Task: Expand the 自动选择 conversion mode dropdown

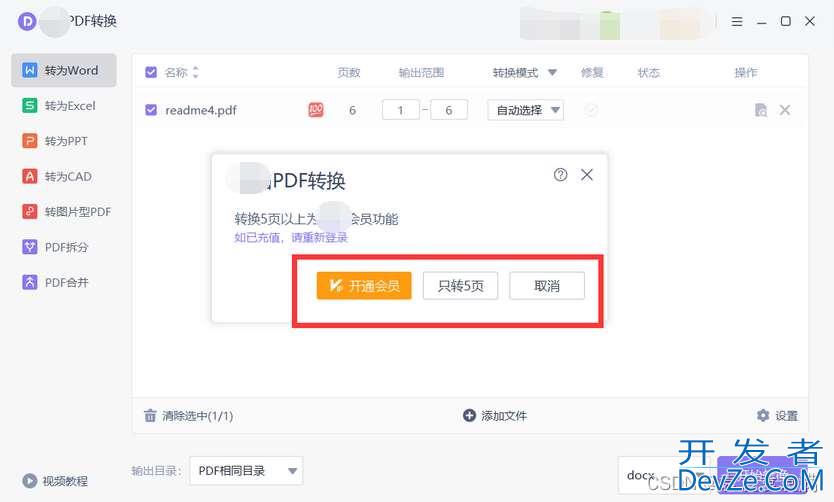Action: coord(555,110)
